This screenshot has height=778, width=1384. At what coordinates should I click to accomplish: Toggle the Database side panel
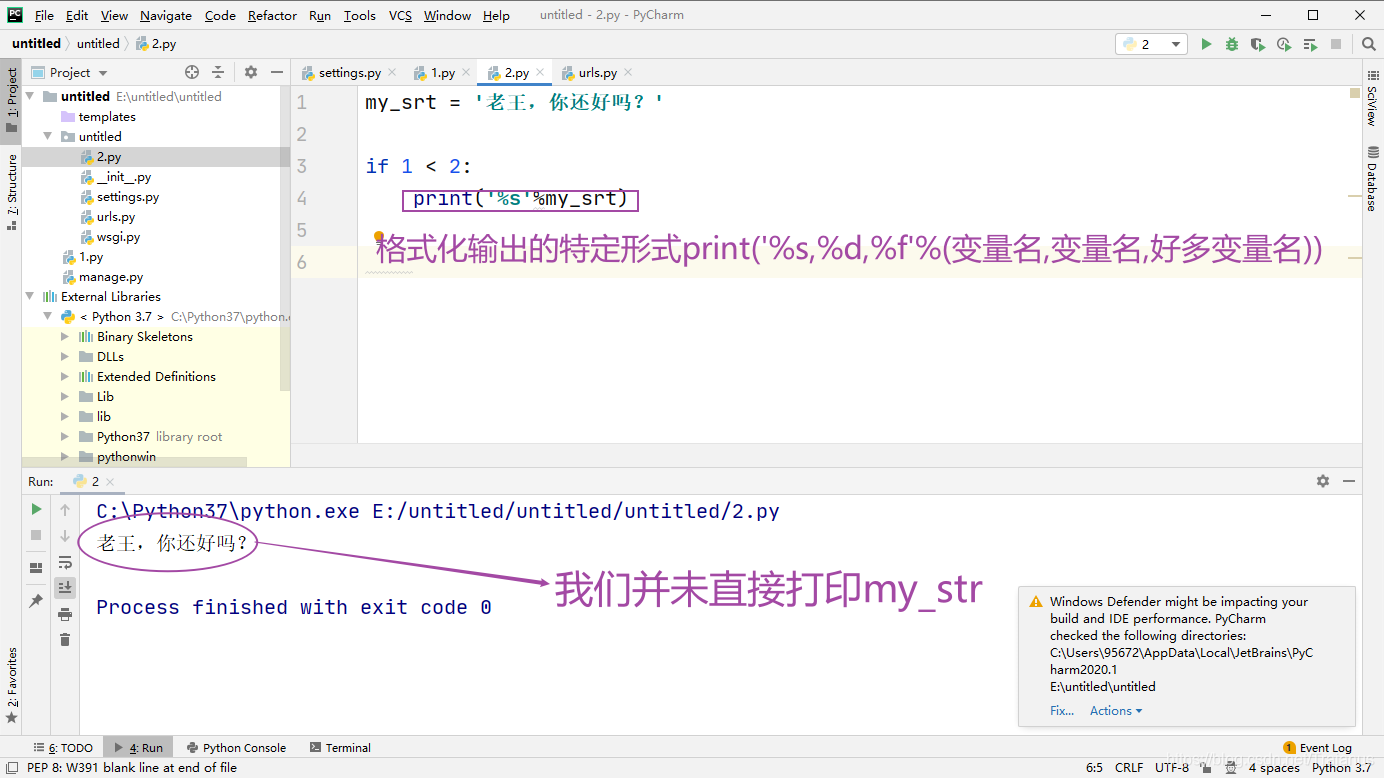[1372, 178]
